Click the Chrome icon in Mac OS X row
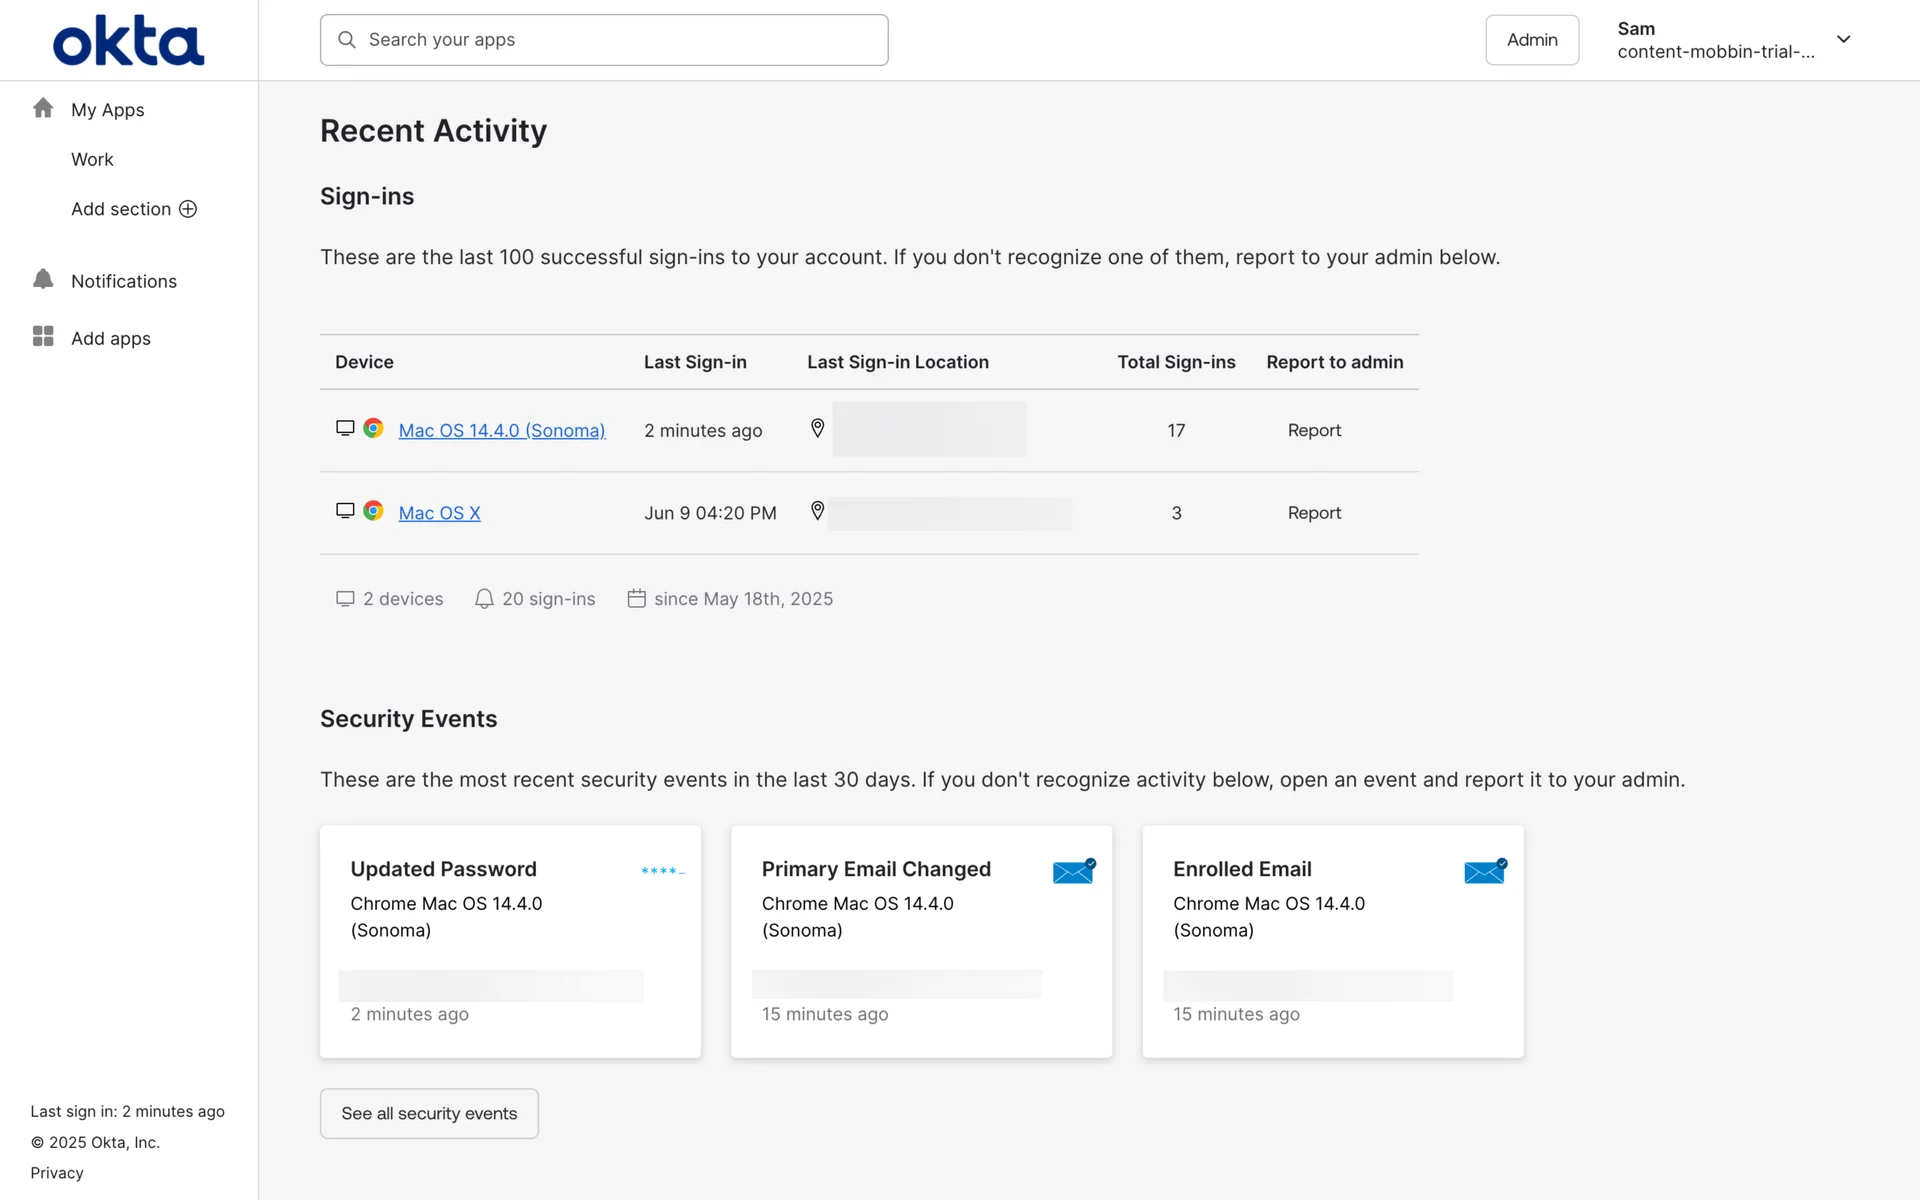Viewport: 1920px width, 1200px height. (373, 511)
